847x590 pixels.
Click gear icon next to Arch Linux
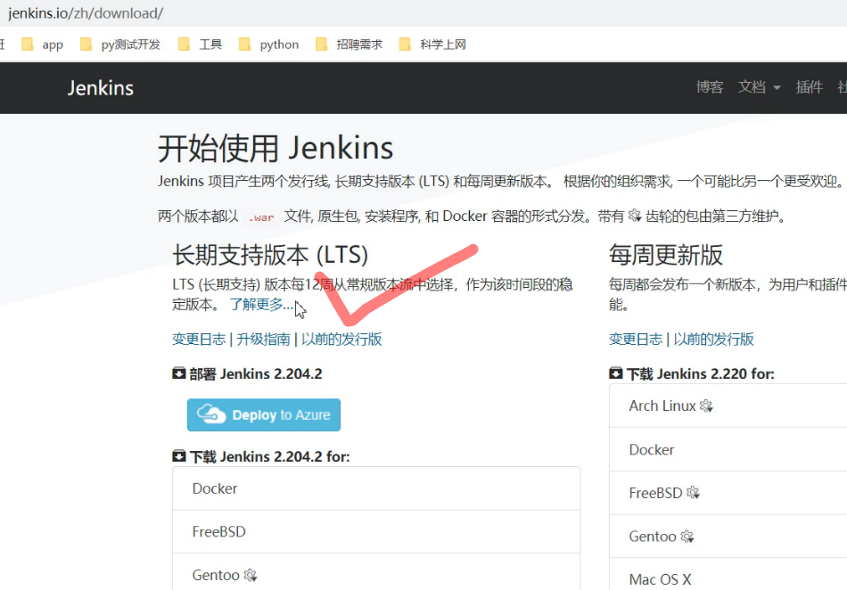click(707, 406)
